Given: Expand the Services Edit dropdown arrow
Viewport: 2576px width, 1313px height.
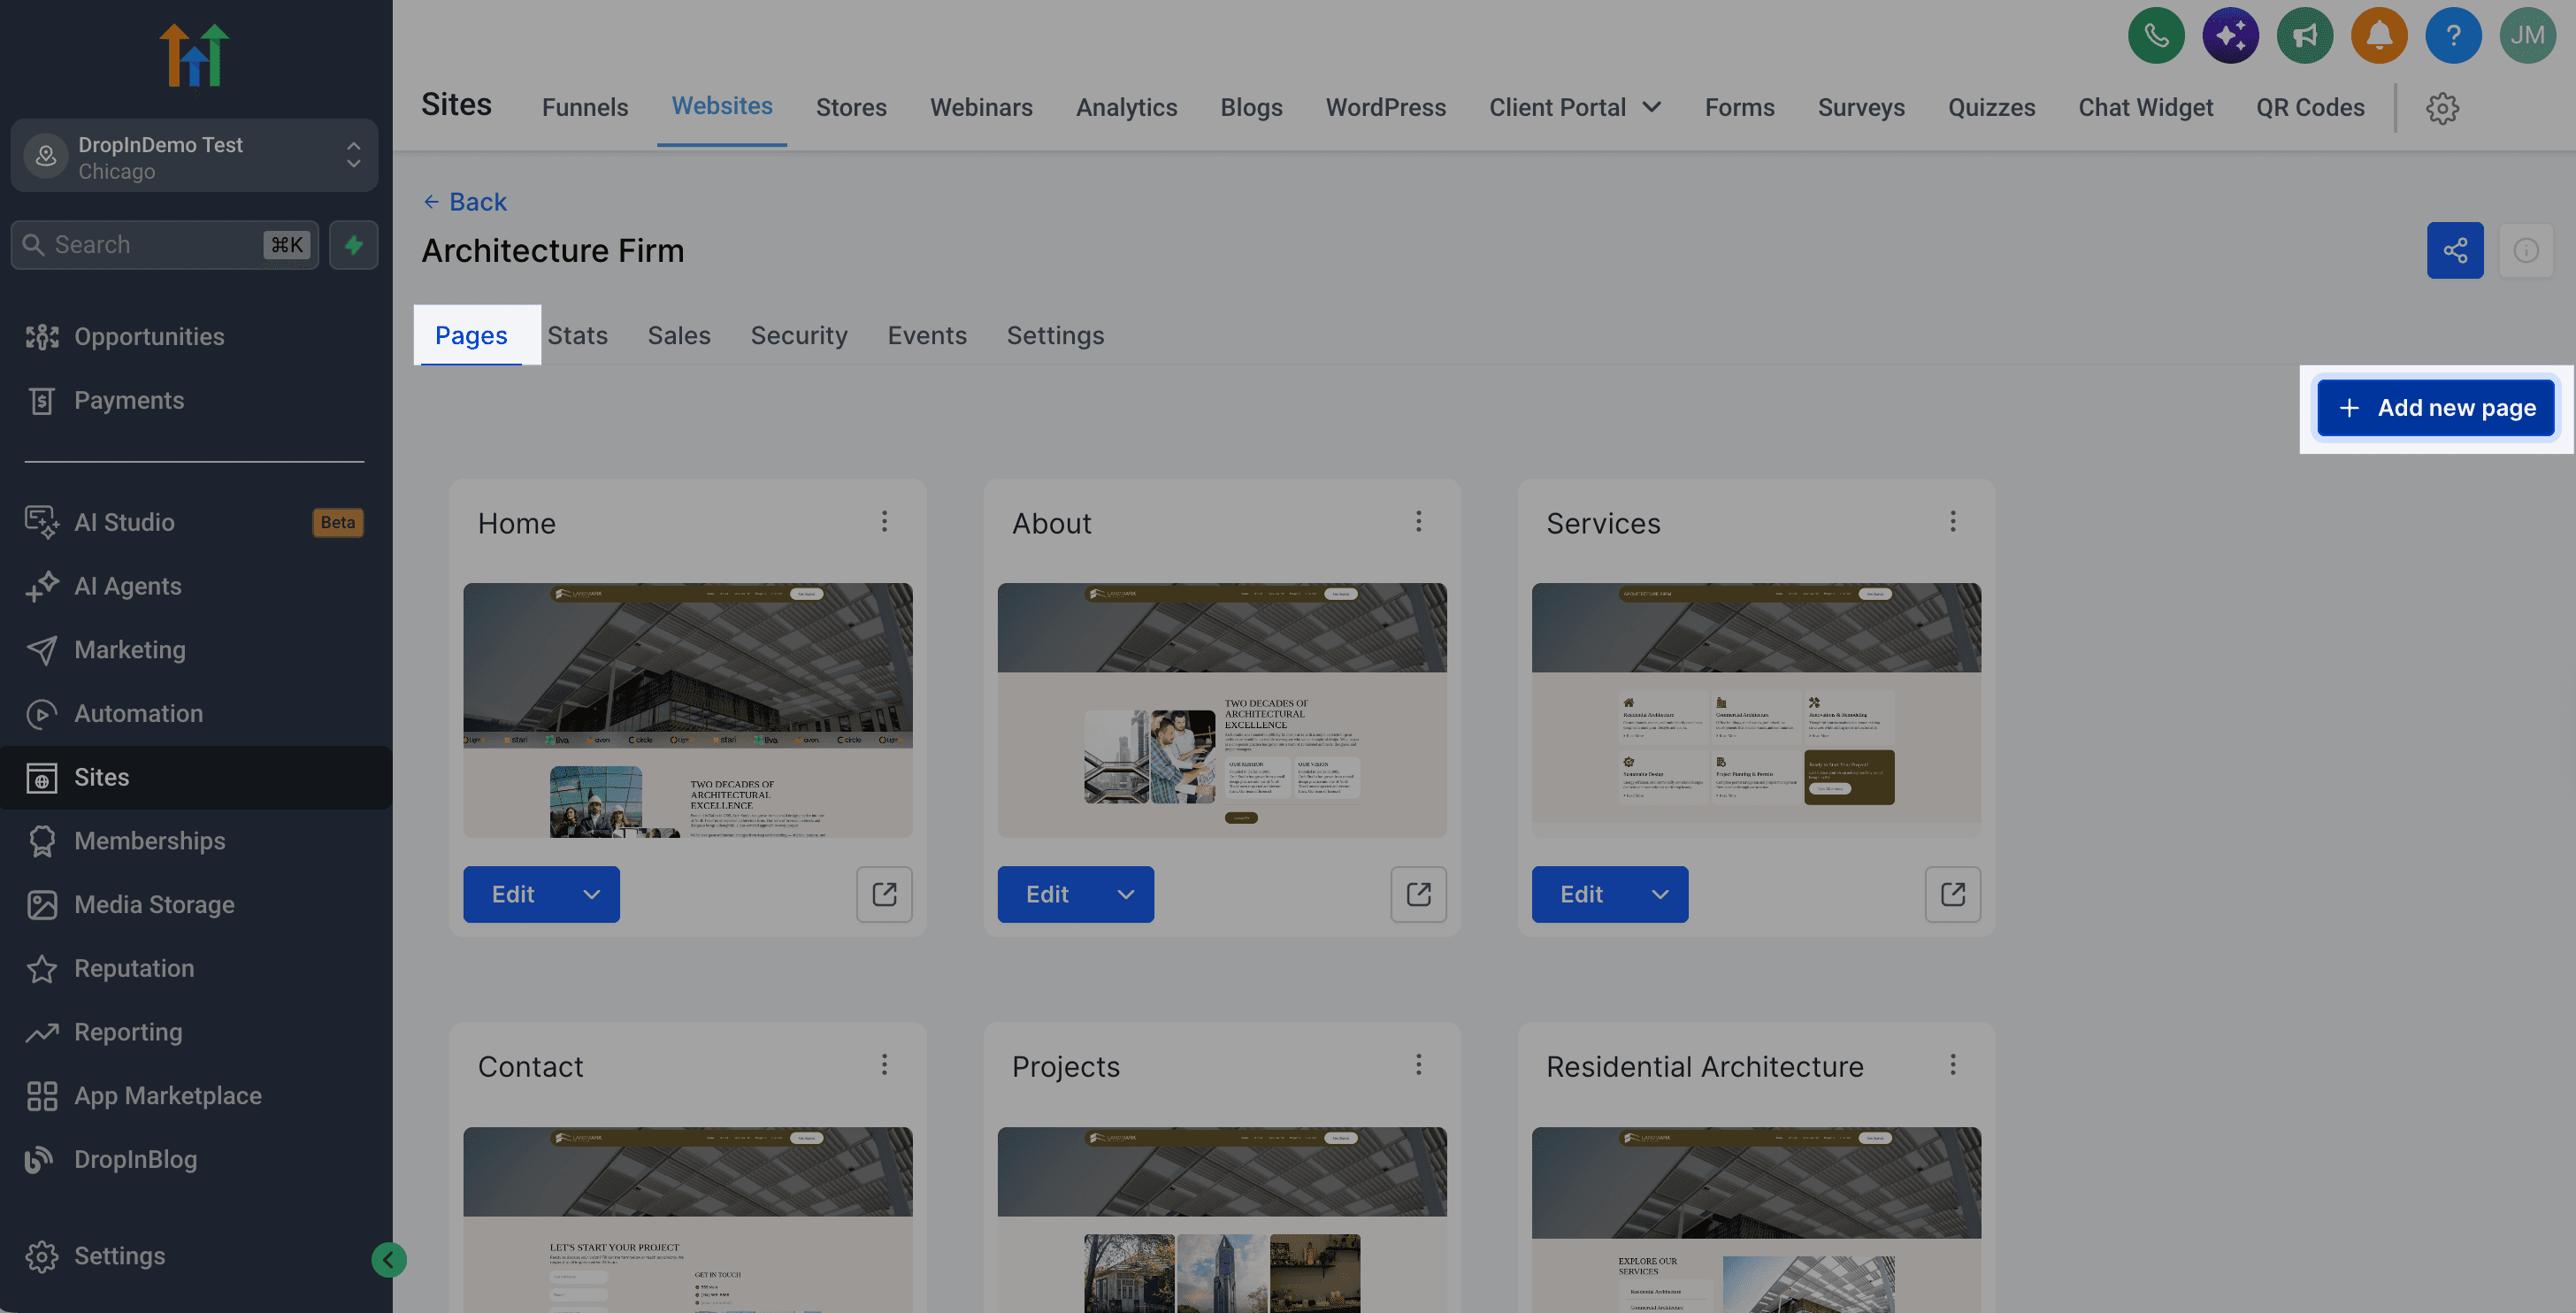Looking at the screenshot, I should [x=1660, y=894].
